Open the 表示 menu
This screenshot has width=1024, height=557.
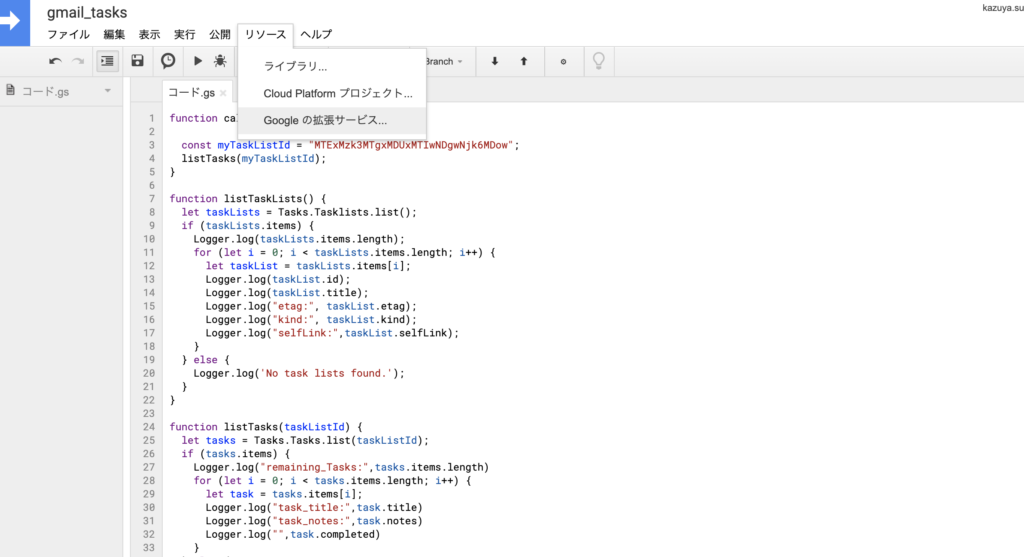149,34
